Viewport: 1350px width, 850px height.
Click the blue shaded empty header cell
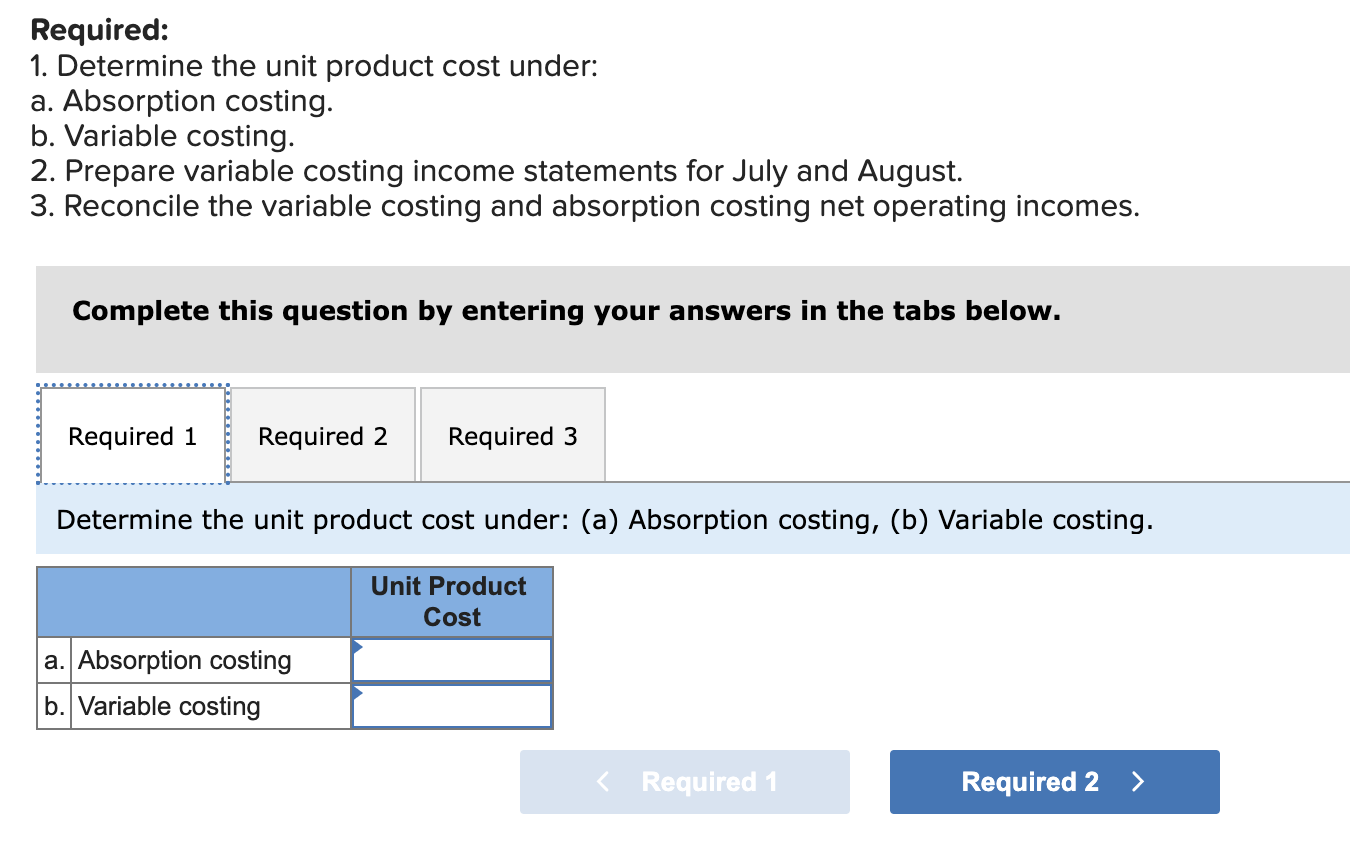(x=193, y=601)
